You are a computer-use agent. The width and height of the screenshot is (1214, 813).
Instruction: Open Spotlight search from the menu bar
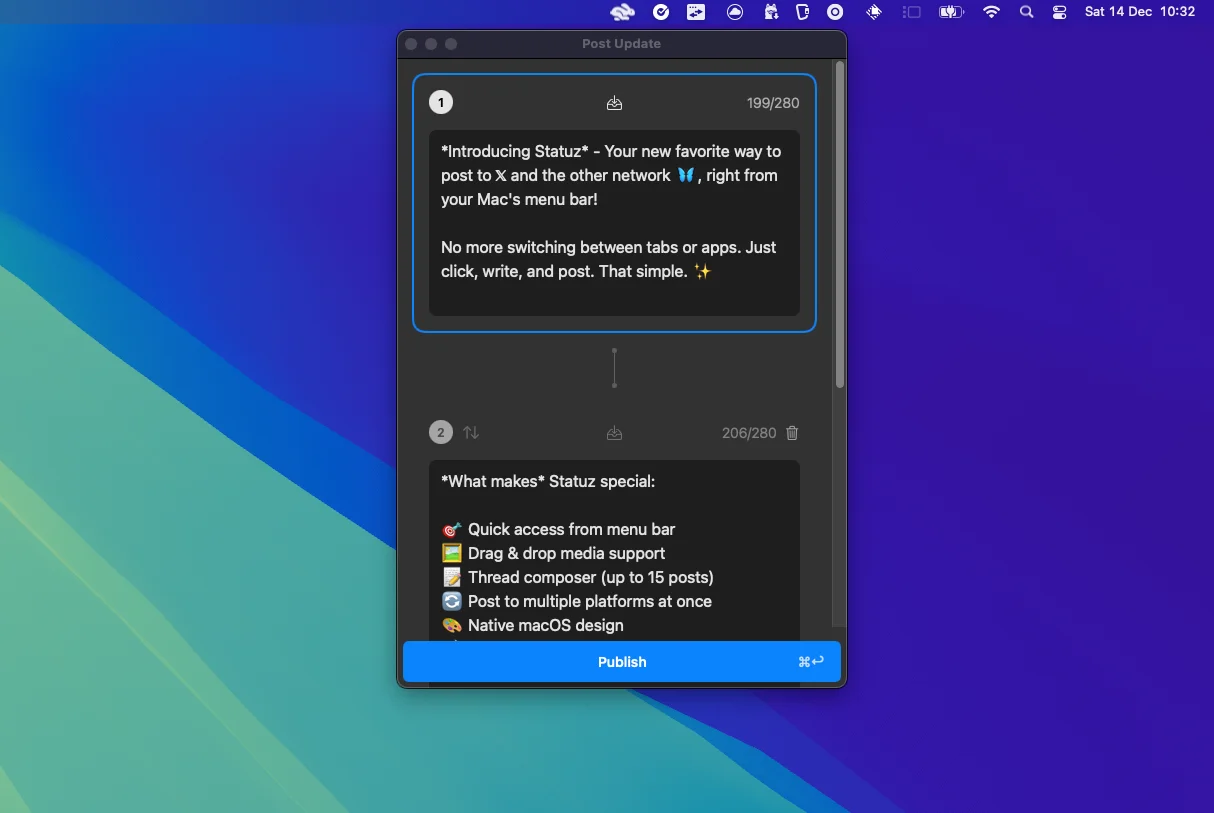pyautogui.click(x=1026, y=12)
